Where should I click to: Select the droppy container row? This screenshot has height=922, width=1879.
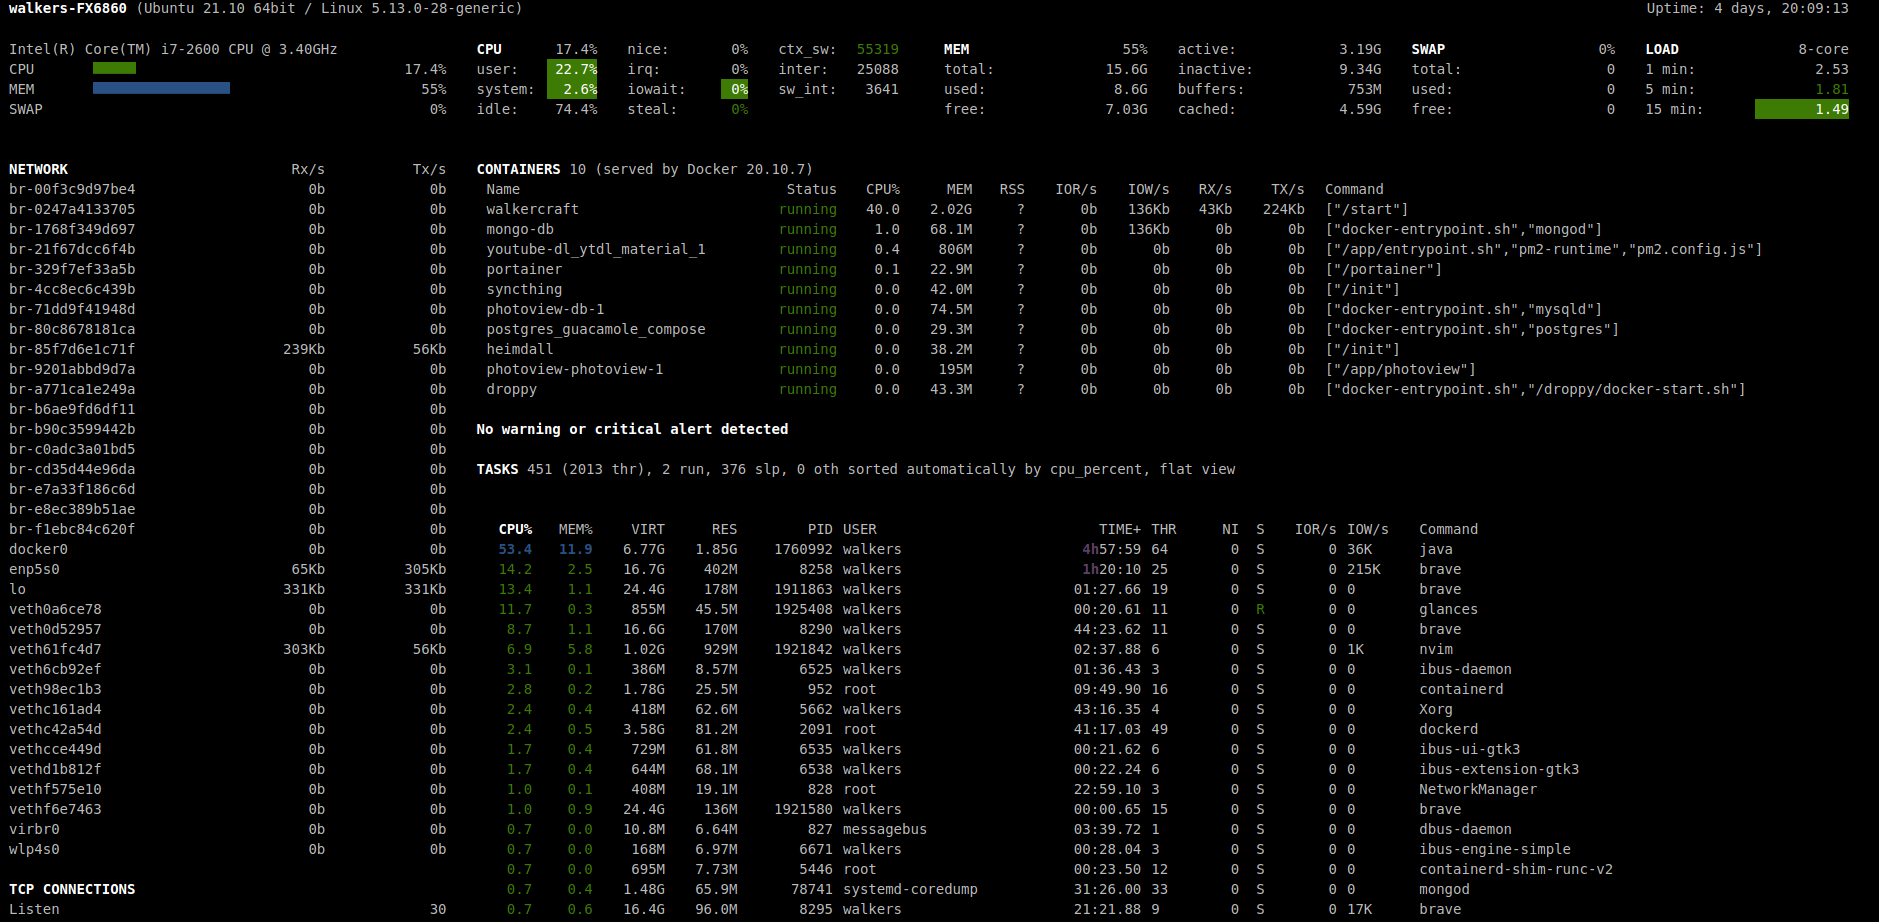click(511, 389)
